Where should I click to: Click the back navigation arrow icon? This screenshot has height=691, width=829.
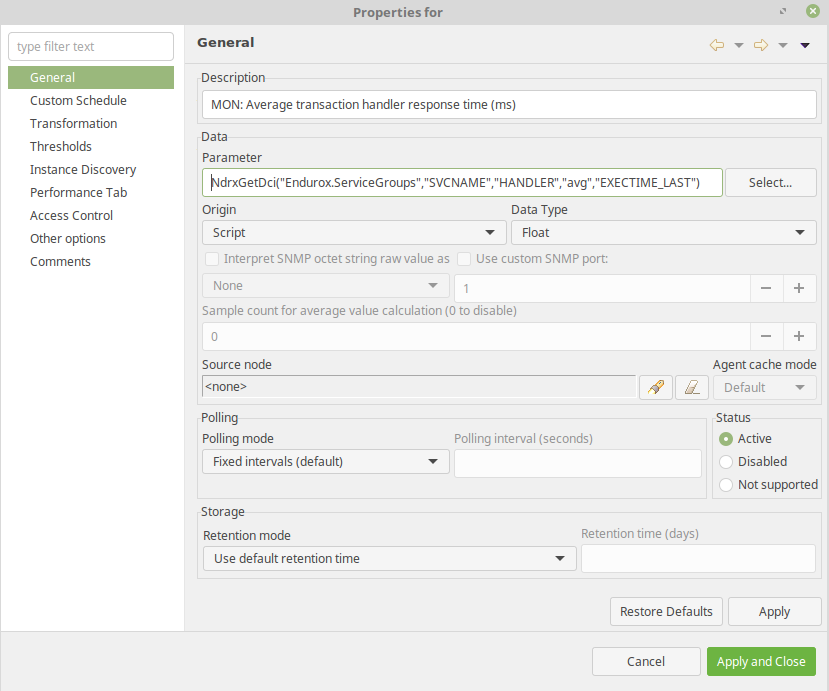[x=716, y=45]
